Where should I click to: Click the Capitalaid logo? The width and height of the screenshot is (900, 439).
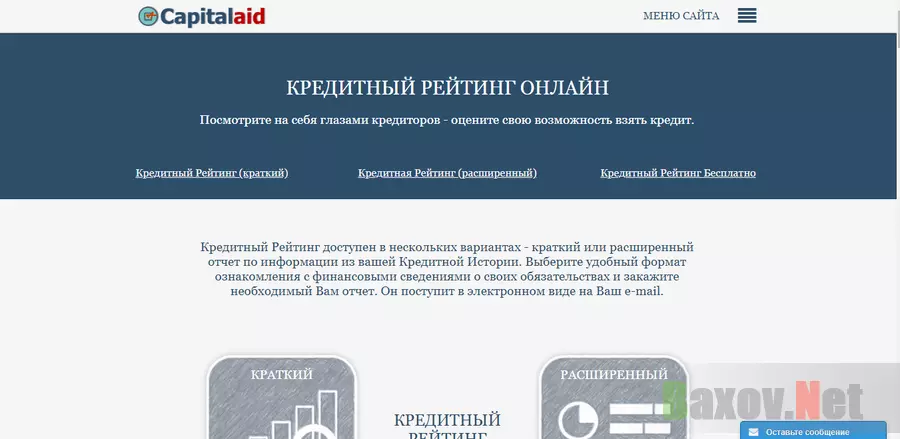(201, 16)
